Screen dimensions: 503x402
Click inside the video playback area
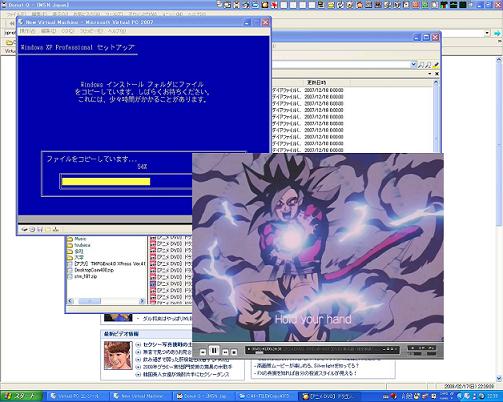click(x=318, y=247)
